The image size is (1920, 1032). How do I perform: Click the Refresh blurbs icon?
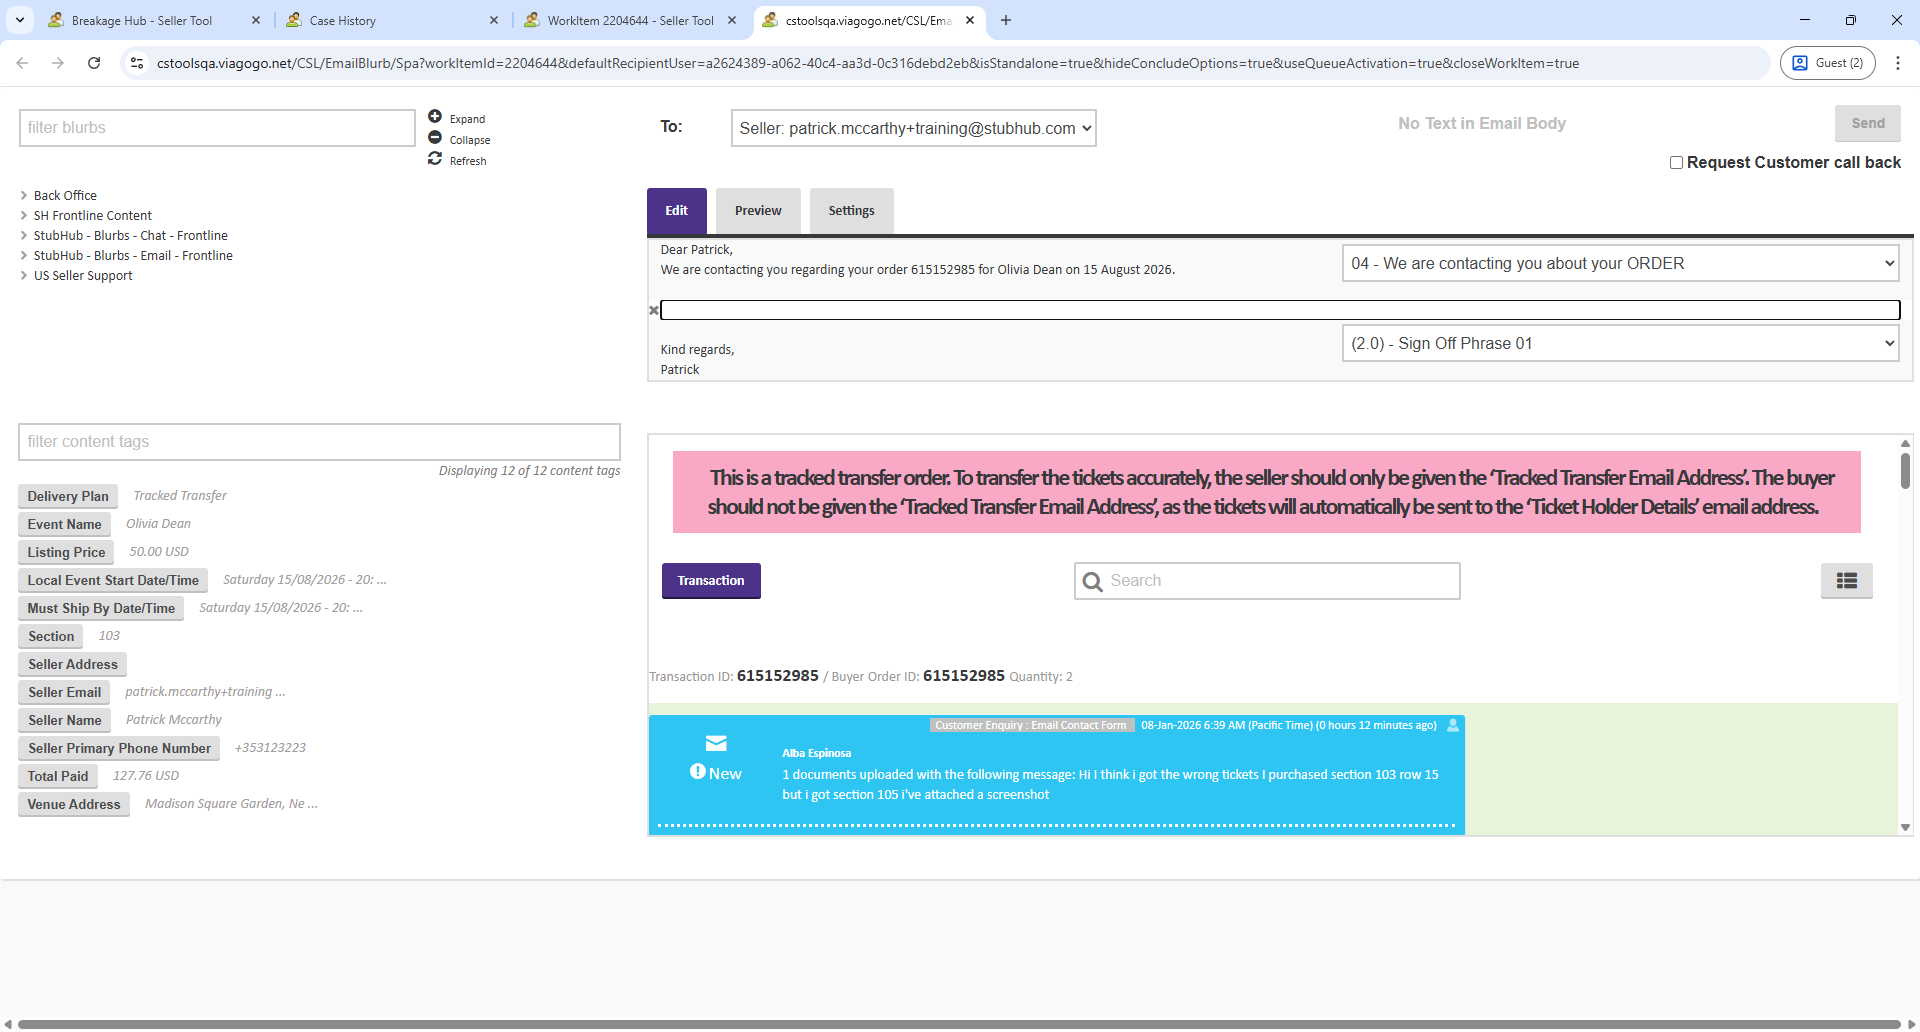435,159
